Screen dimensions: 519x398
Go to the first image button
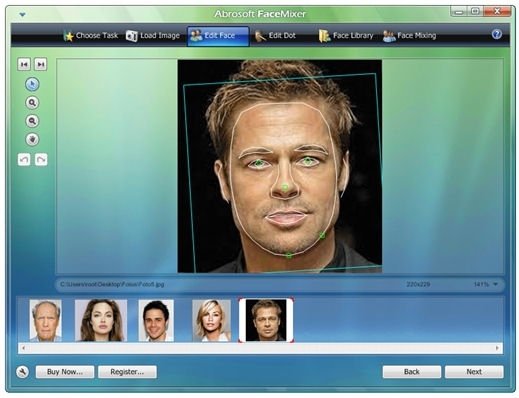[x=24, y=64]
